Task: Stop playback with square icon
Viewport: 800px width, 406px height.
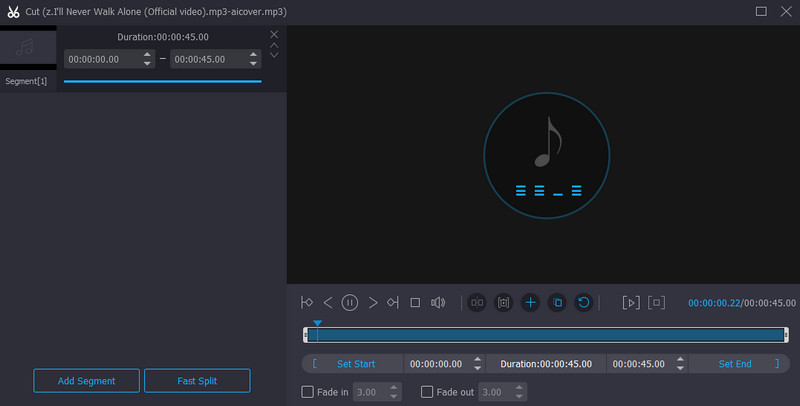Action: tap(415, 302)
